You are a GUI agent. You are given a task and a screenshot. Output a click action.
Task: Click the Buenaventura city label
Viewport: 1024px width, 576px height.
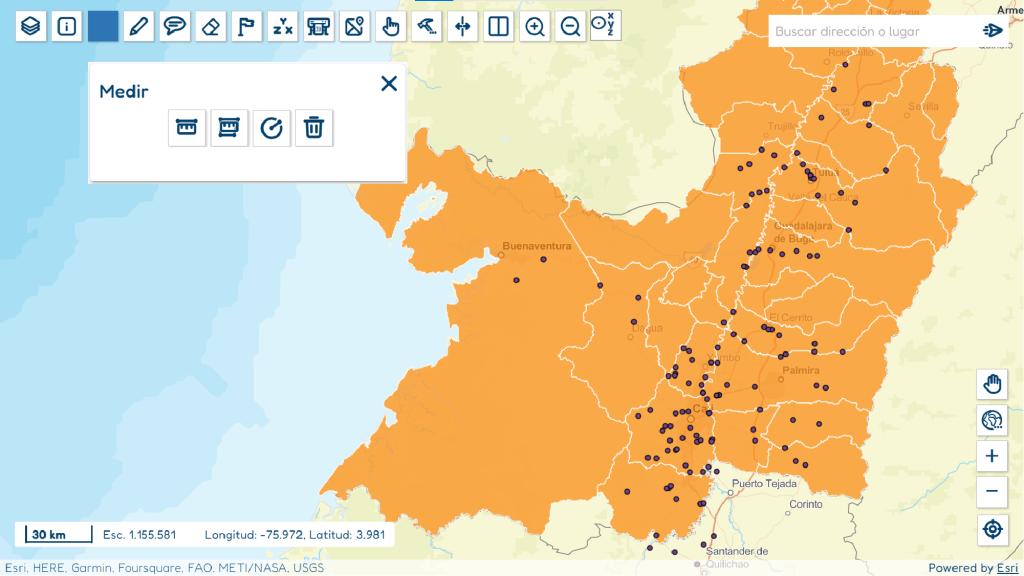pyautogui.click(x=537, y=246)
